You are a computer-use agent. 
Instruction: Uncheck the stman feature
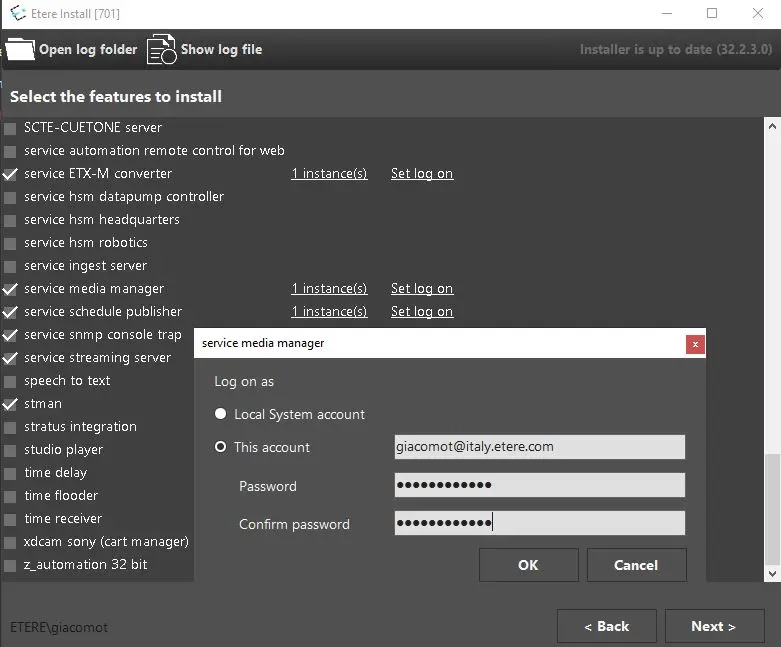pyautogui.click(x=10, y=404)
